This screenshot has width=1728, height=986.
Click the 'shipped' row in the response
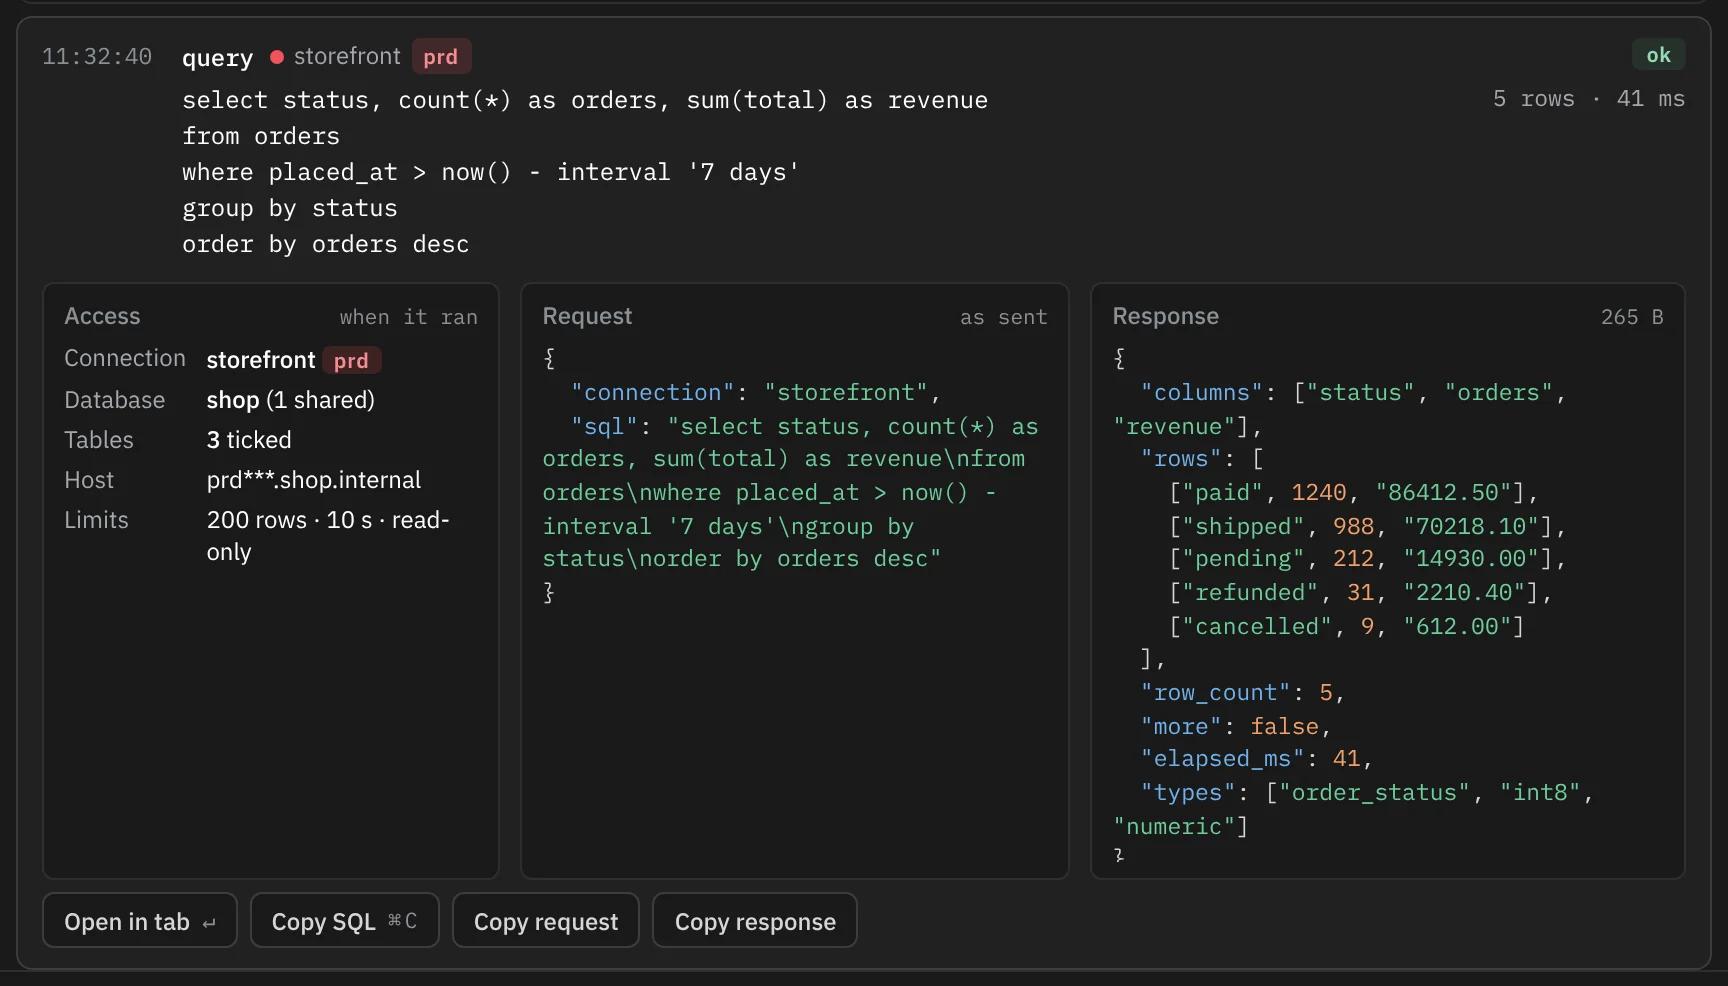tap(1367, 526)
